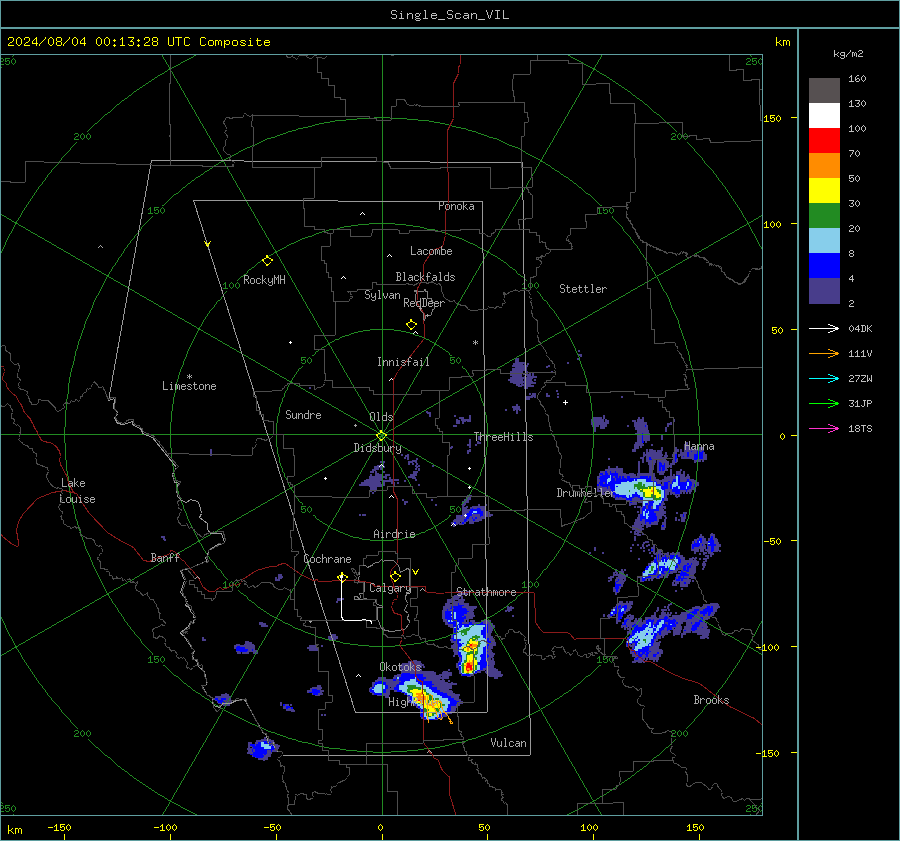Click the Sundre label
The image size is (900, 841).
pos(303,414)
